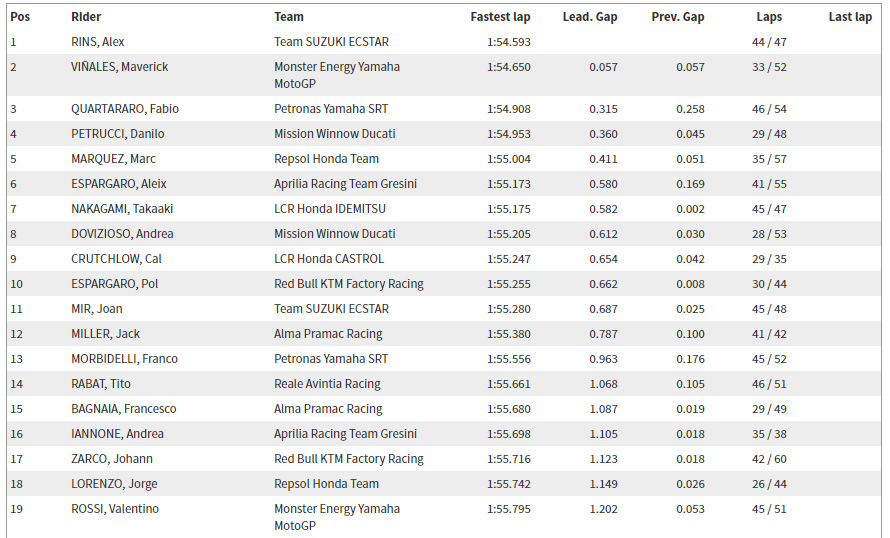Select LORENZO, Jorge in the table
The width and height of the screenshot is (890, 538).
[x=114, y=484]
